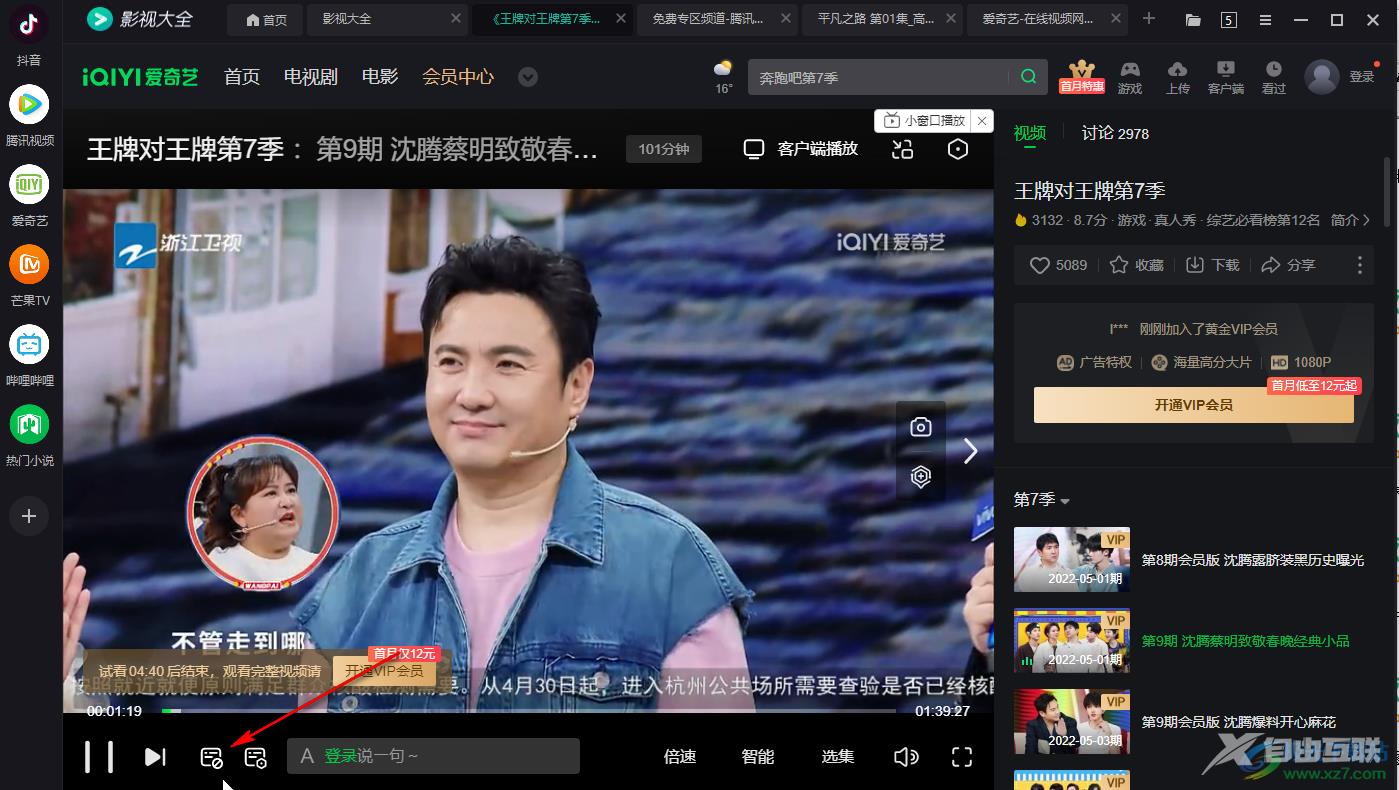Expand the next arrow on video
The height and width of the screenshot is (790, 1399).
pos(970,451)
